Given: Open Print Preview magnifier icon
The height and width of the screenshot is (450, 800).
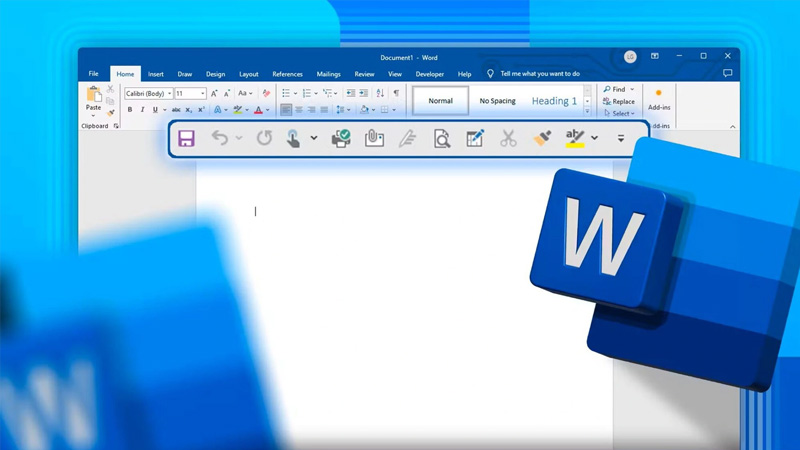Looking at the screenshot, I should (442, 138).
